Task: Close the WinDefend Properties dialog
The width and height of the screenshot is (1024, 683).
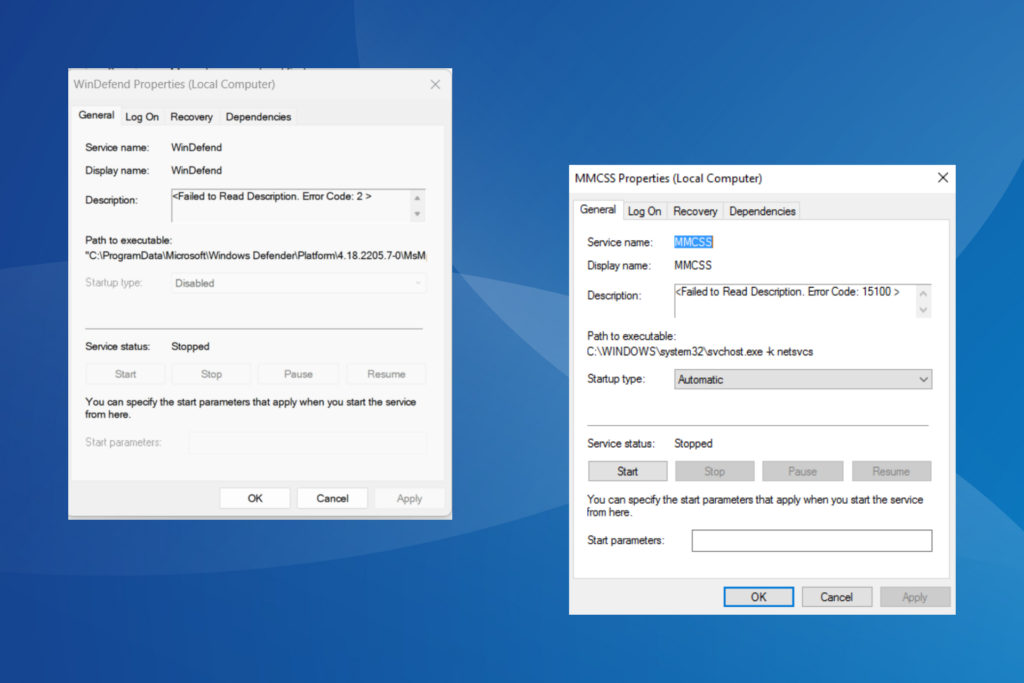Action: [x=435, y=84]
